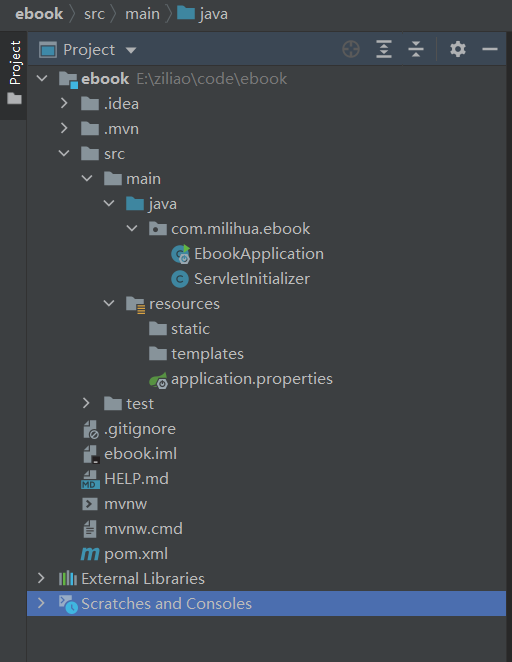Screen dimensions: 512x662
Task: Toggle the vertical Project side tab
Action: pyautogui.click(x=14, y=74)
